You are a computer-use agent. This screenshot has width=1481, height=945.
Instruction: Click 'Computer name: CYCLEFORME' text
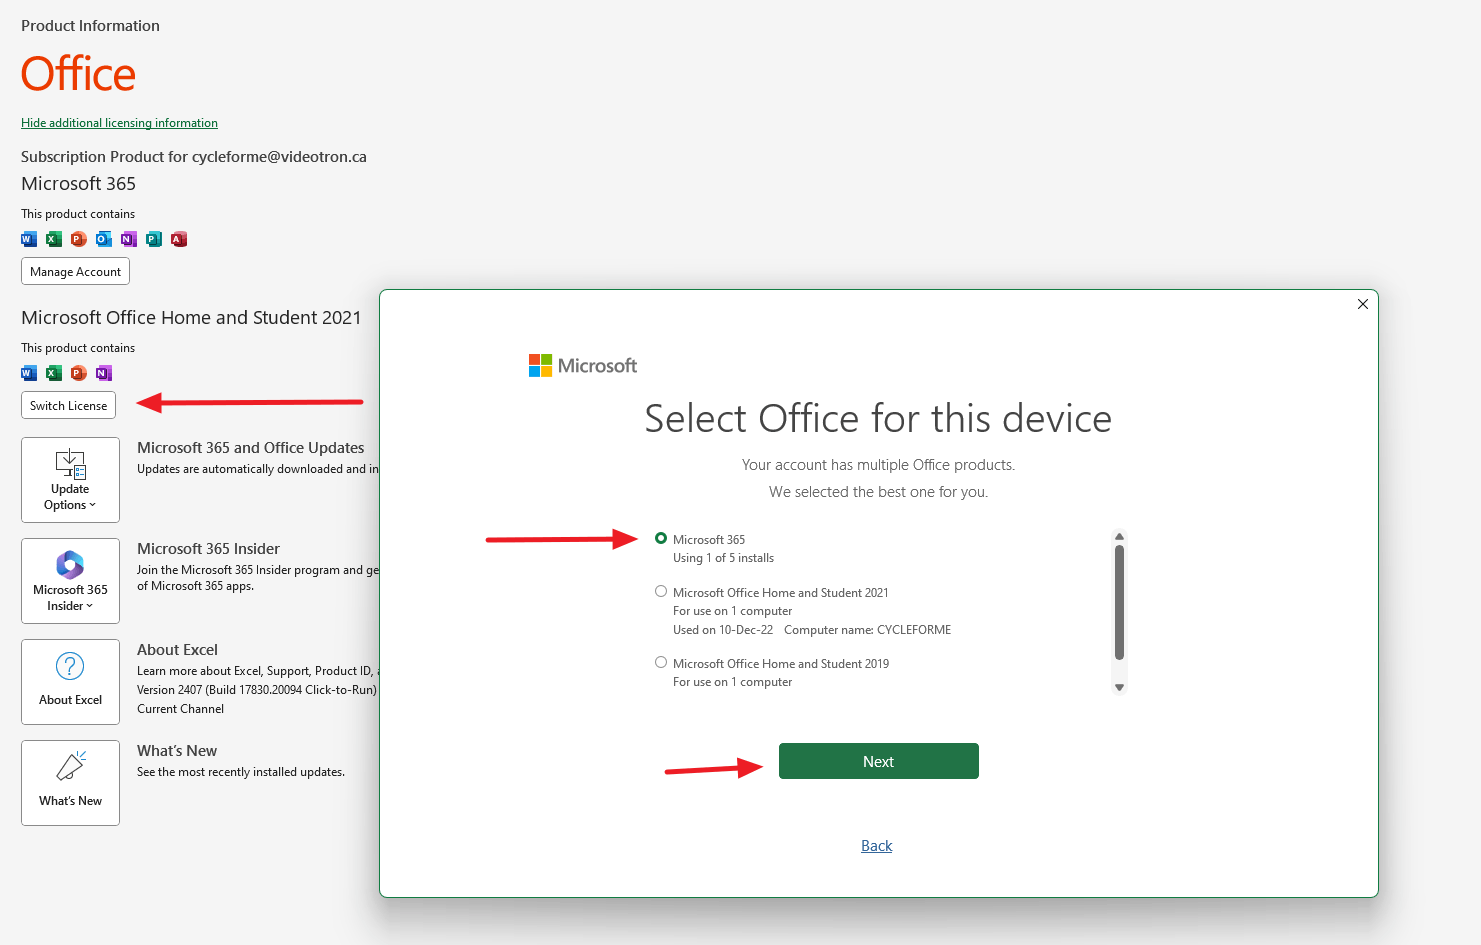[x=868, y=630]
